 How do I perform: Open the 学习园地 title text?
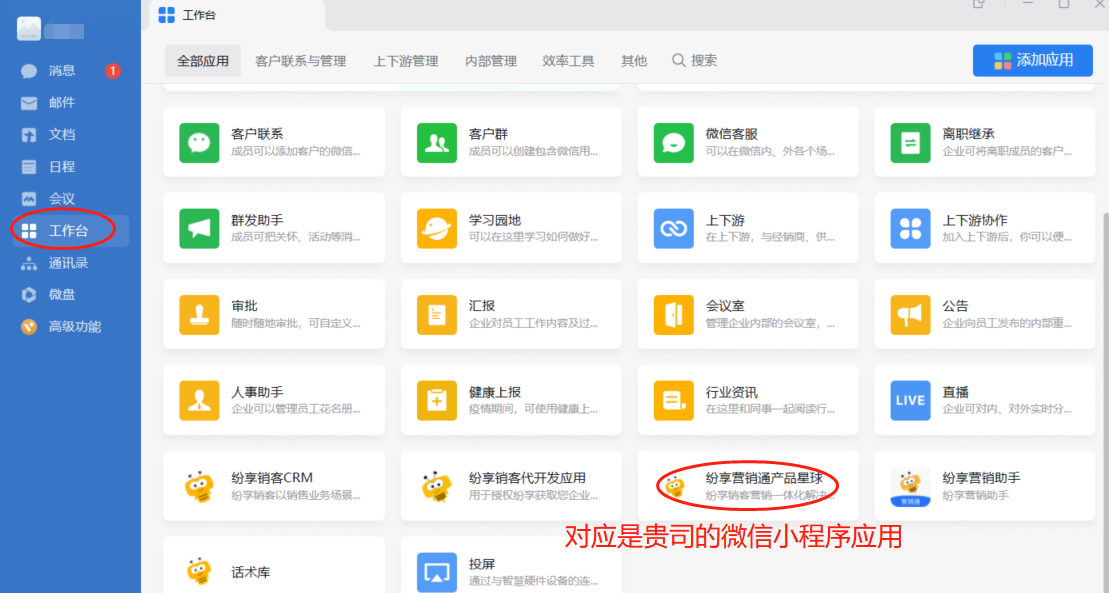tap(495, 220)
